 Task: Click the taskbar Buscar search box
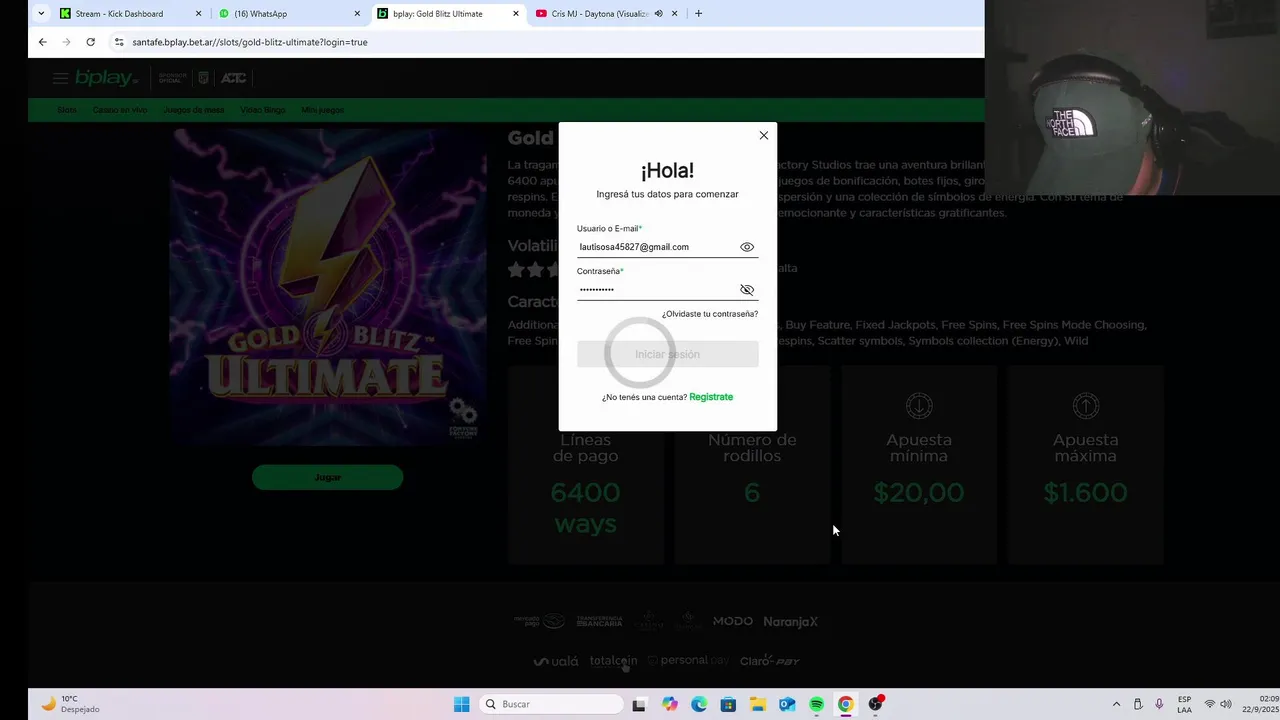click(x=551, y=704)
